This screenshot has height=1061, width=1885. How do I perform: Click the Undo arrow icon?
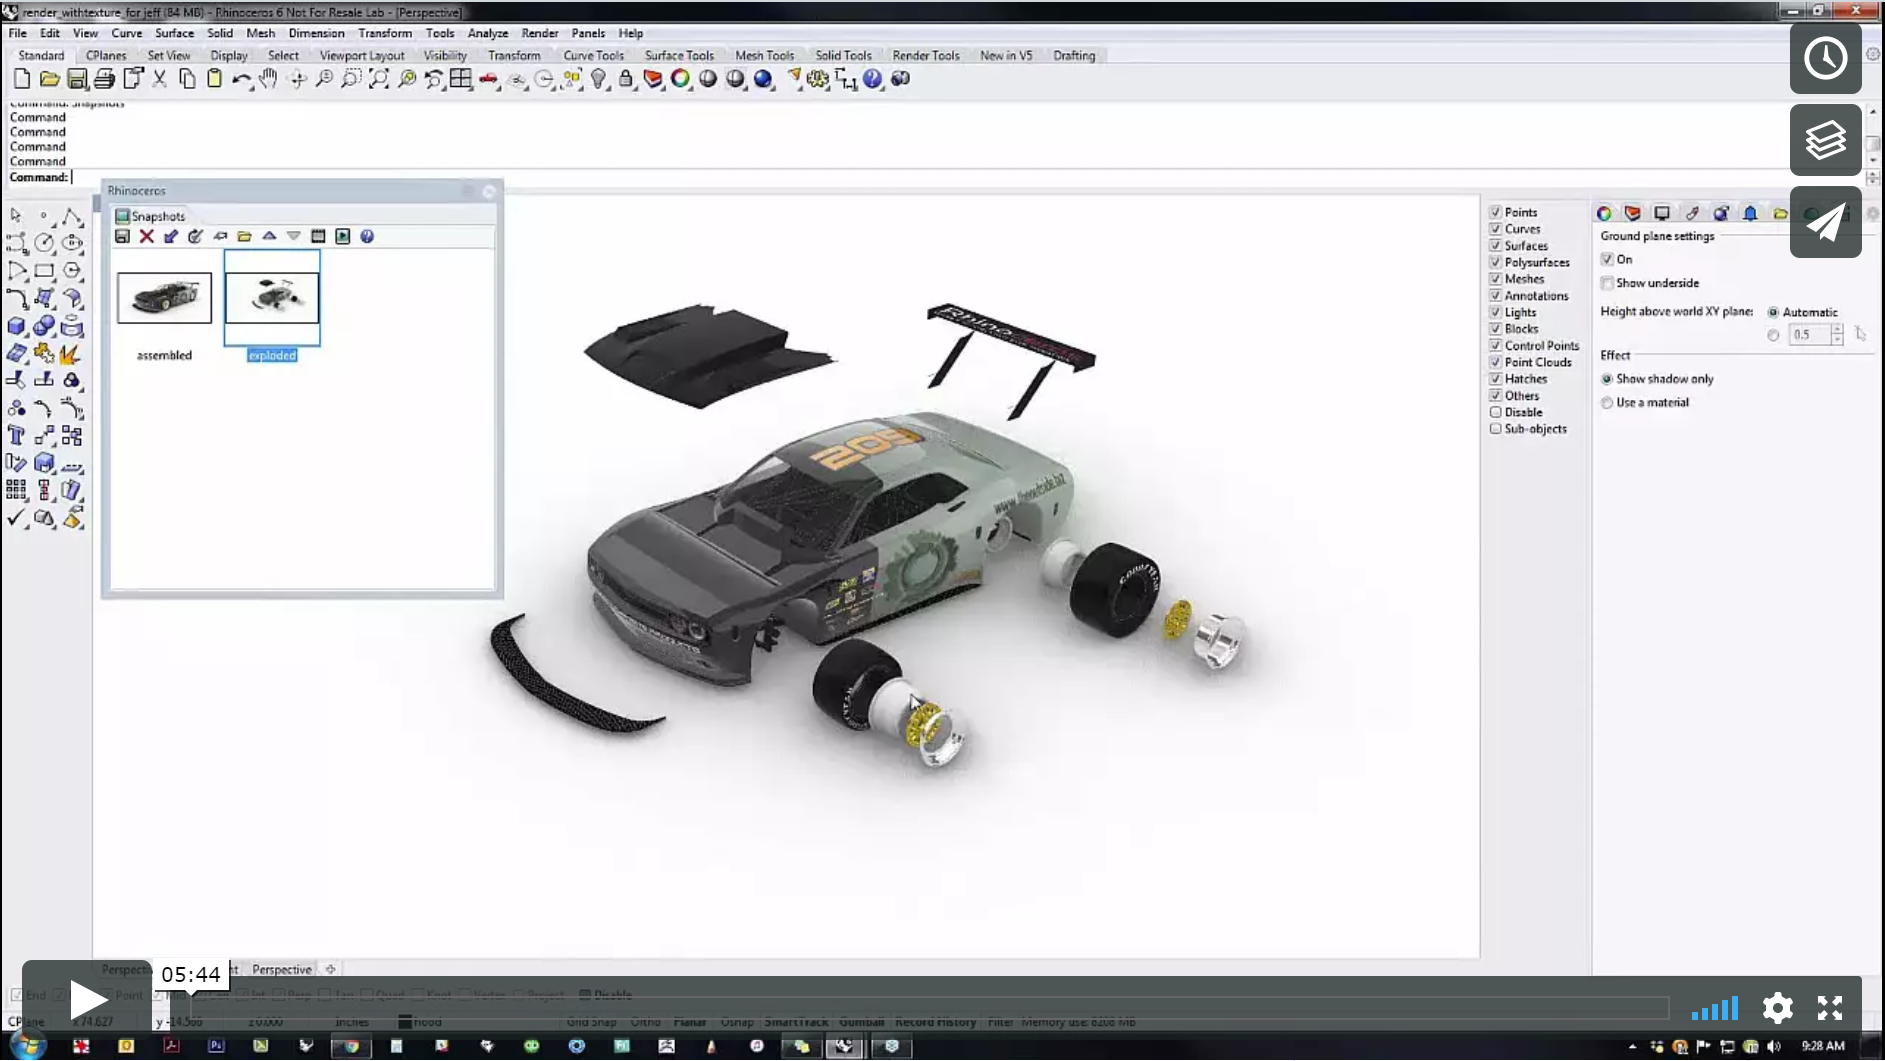(x=241, y=79)
